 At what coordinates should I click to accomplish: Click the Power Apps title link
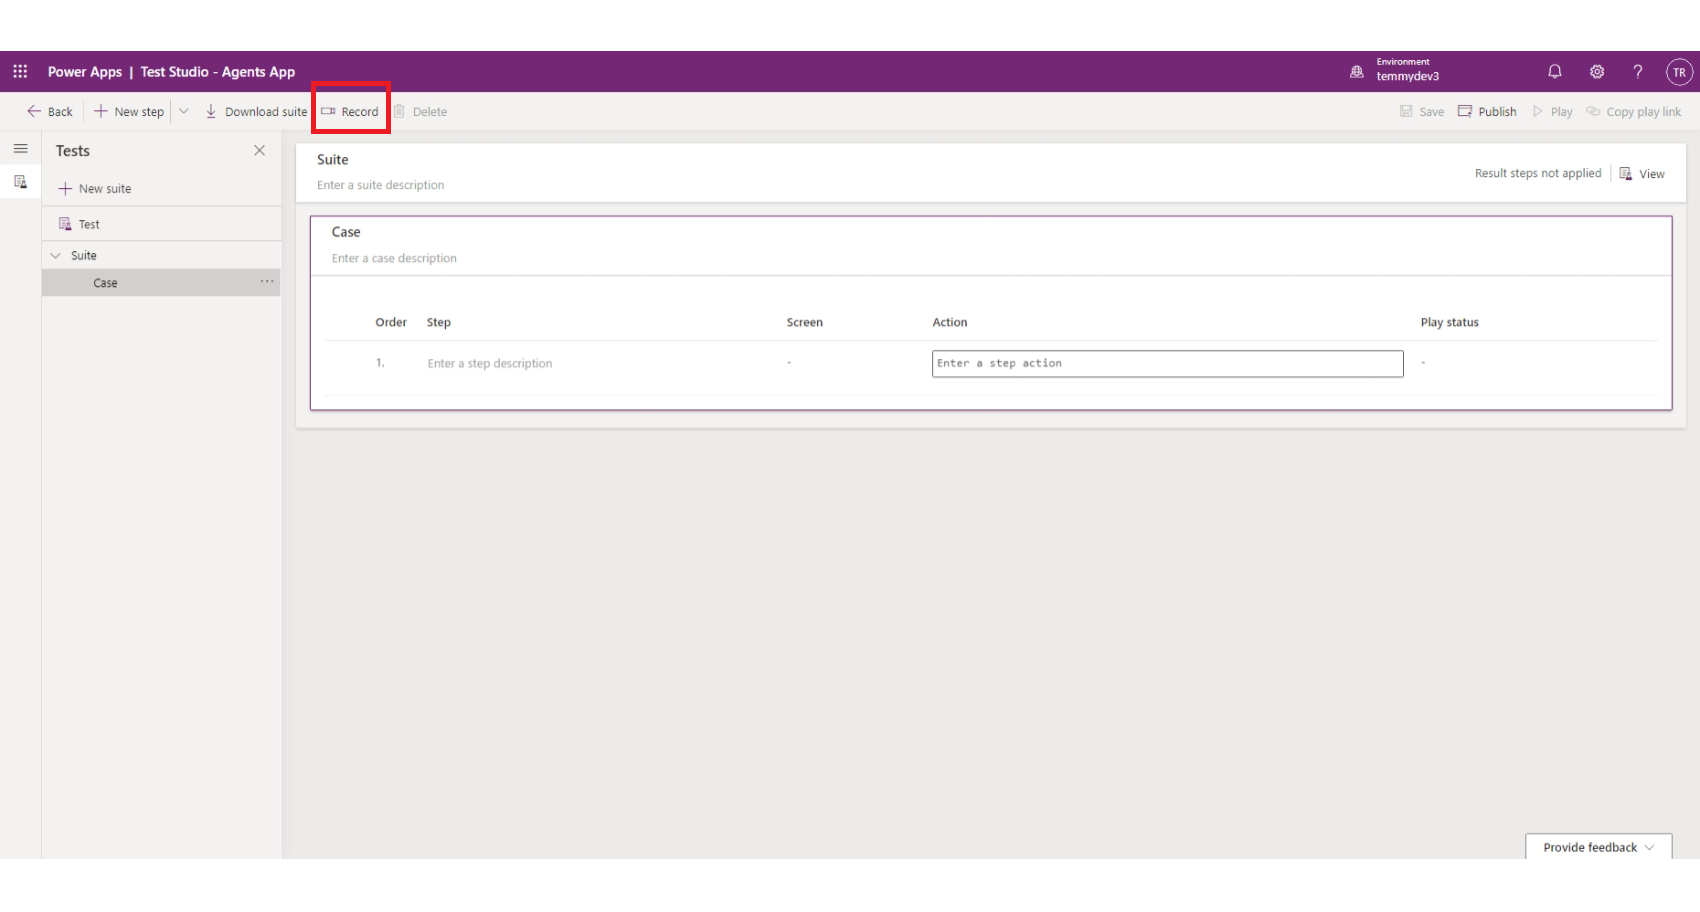point(85,72)
